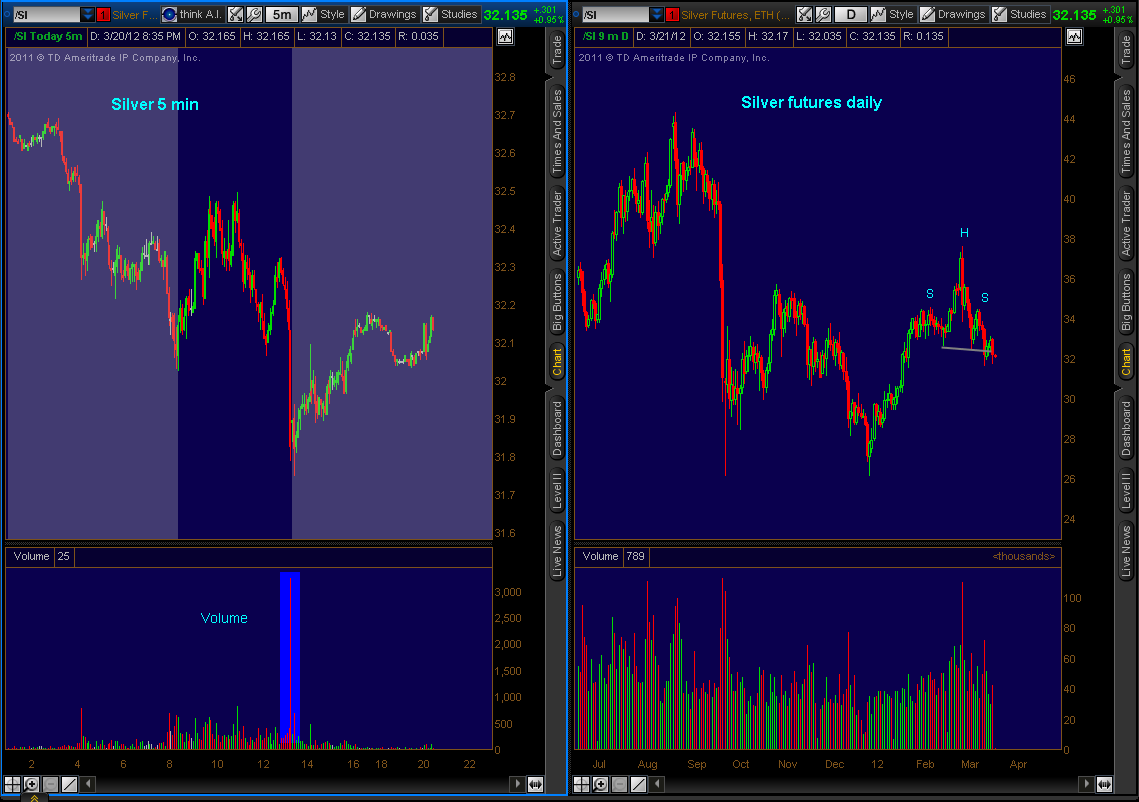Toggle link dot left of right symbol box
Viewport: 1139px width, 802px height.
coord(576,15)
